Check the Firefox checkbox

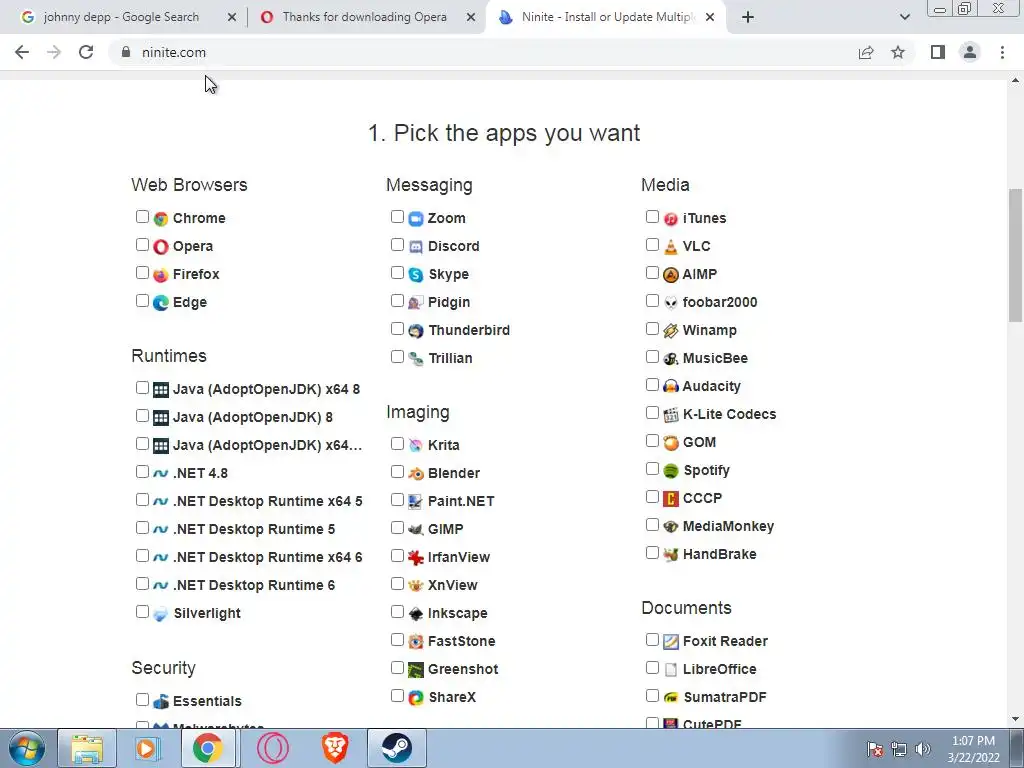pyautogui.click(x=142, y=273)
